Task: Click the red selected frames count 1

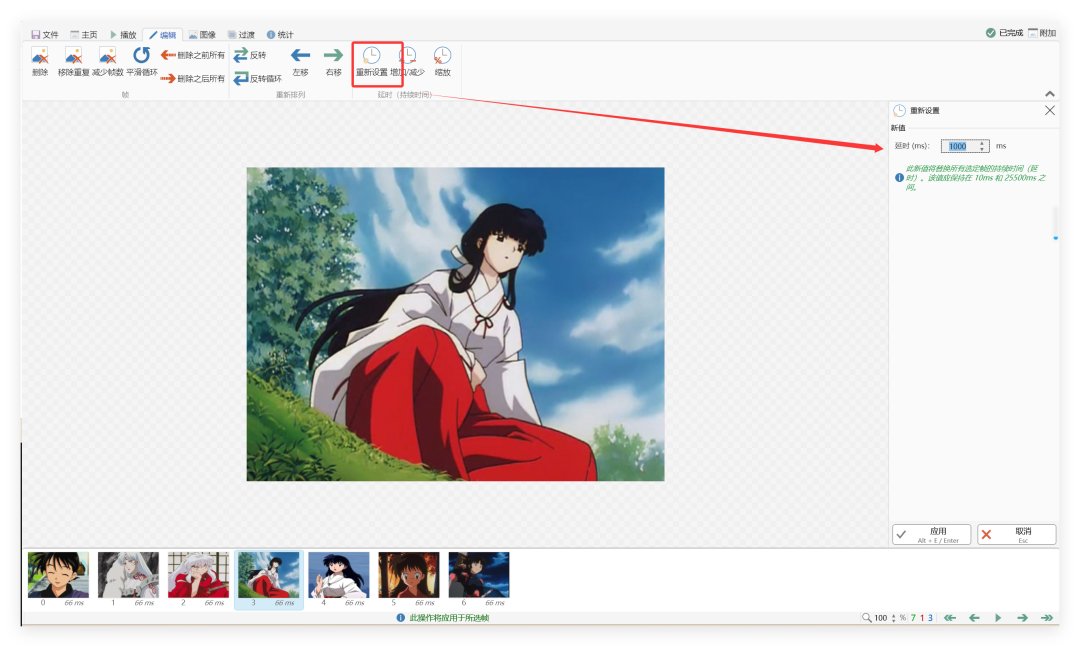Action: pos(922,618)
